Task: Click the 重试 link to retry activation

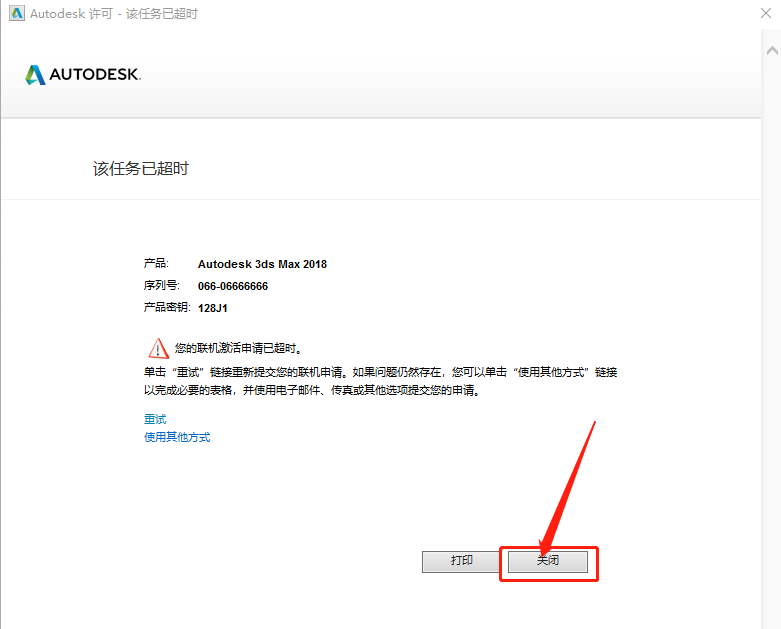Action: click(155, 419)
